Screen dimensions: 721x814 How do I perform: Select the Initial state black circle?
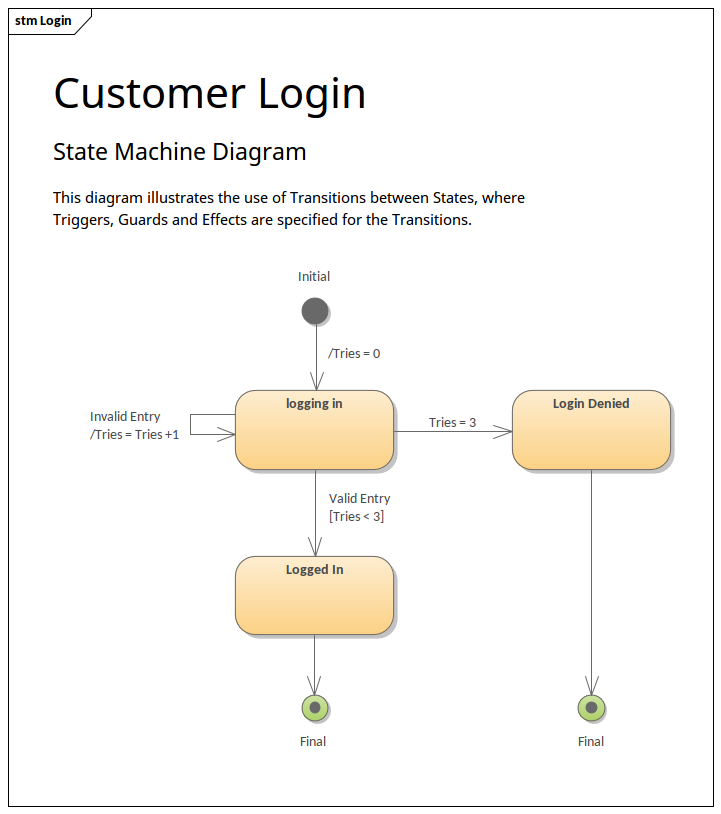click(315, 311)
